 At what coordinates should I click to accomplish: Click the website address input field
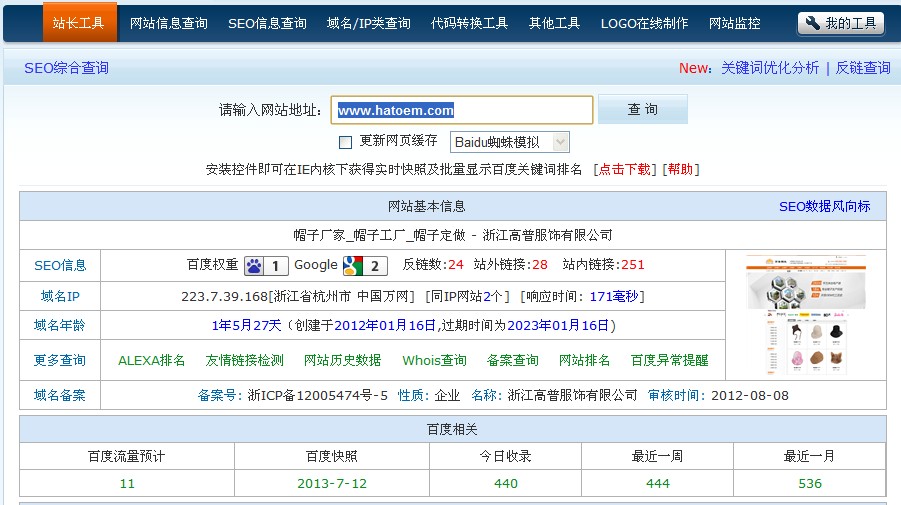point(461,110)
